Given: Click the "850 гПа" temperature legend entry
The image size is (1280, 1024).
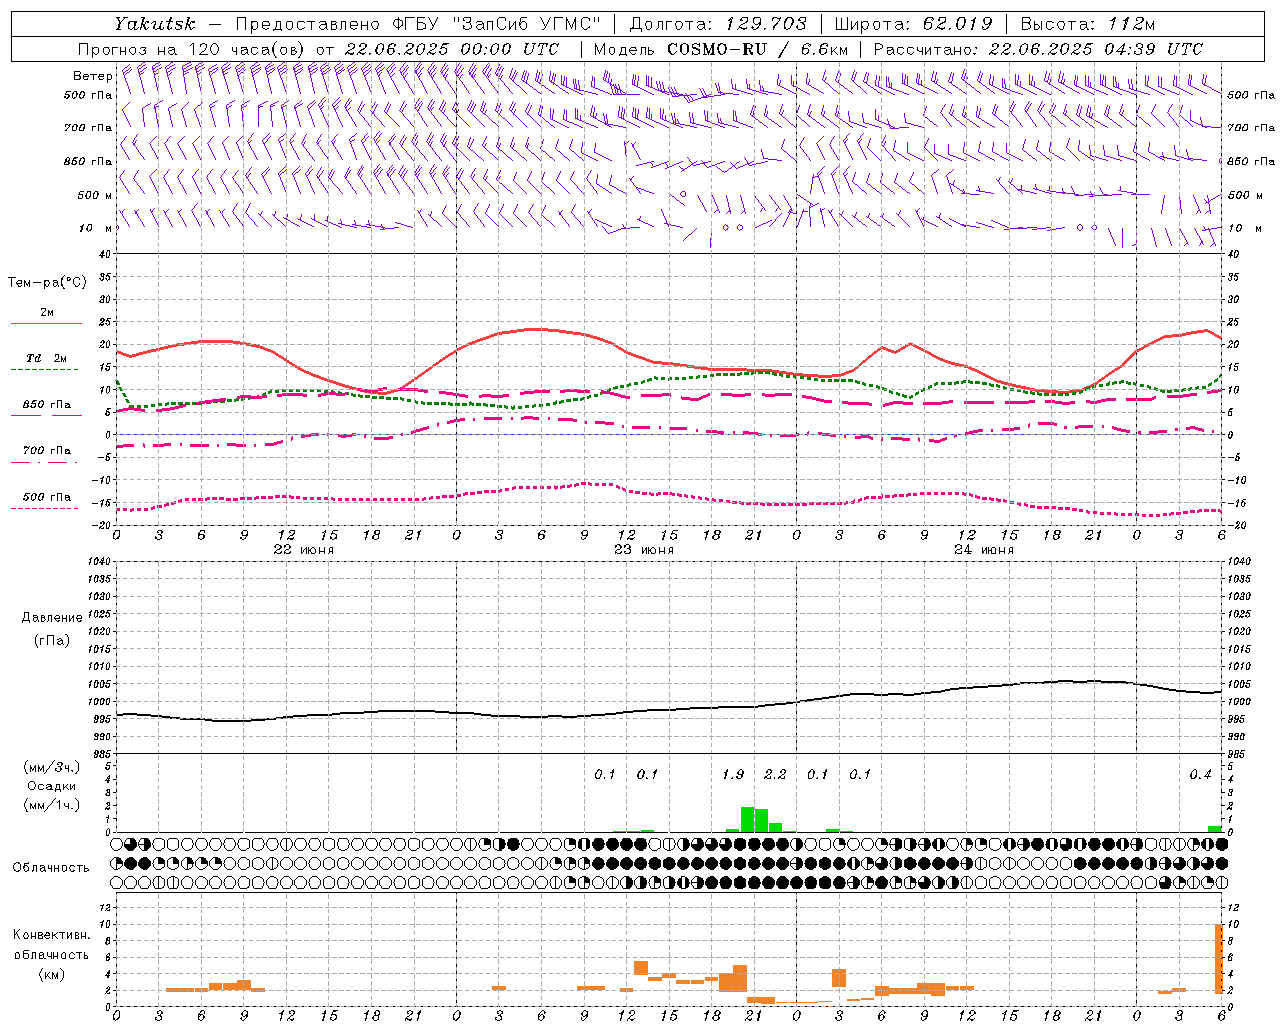Looking at the screenshot, I should [47, 405].
